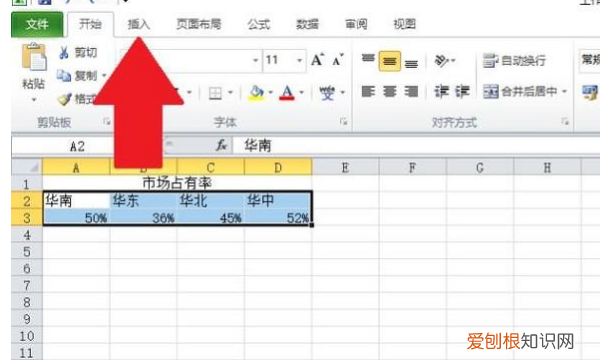Switch to the 开始 (Home) tab

coord(90,24)
